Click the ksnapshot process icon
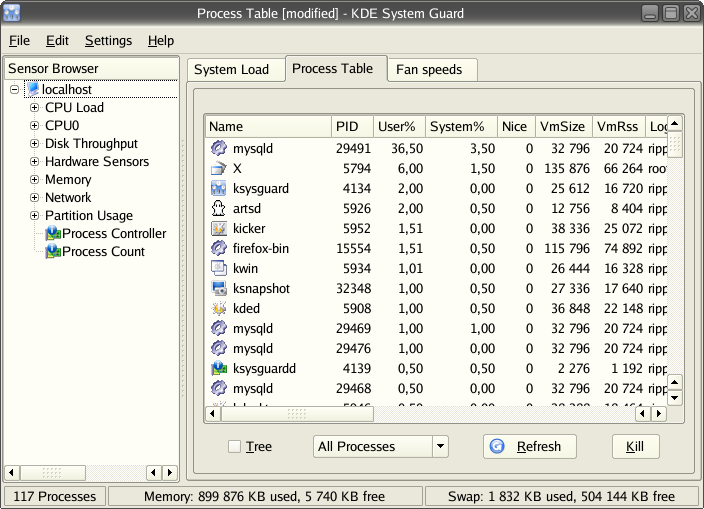 click(219, 288)
